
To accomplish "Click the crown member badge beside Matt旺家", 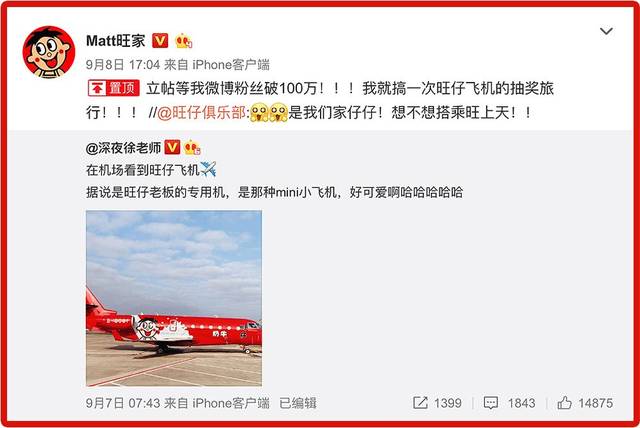I will coord(183,41).
